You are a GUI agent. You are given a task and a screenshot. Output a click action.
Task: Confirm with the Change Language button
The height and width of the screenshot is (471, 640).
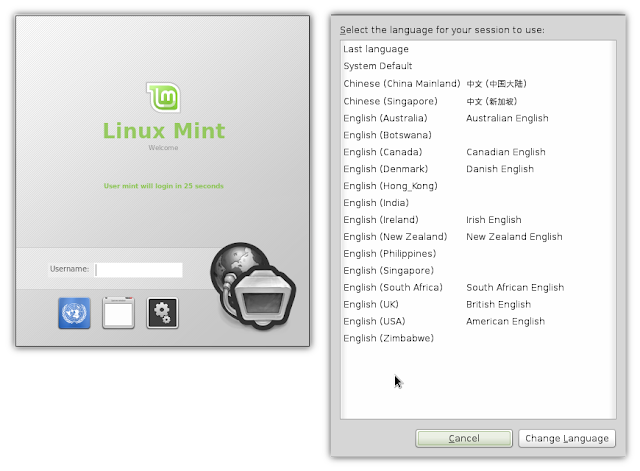[566, 438]
